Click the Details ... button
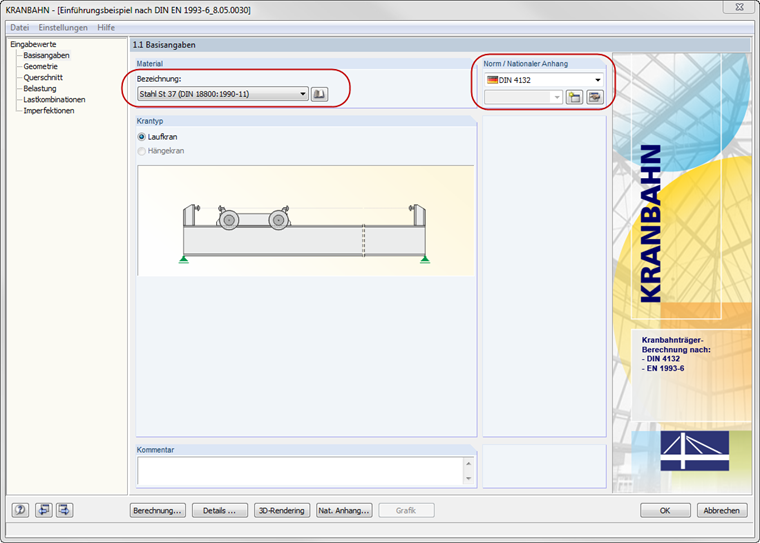The image size is (760, 543). [x=220, y=511]
